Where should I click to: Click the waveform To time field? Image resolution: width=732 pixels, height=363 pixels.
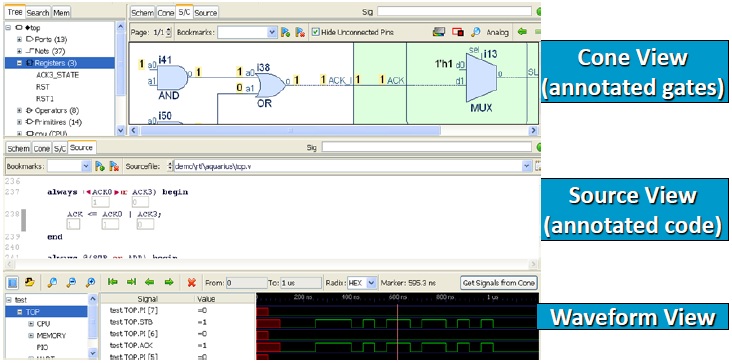tap(301, 283)
